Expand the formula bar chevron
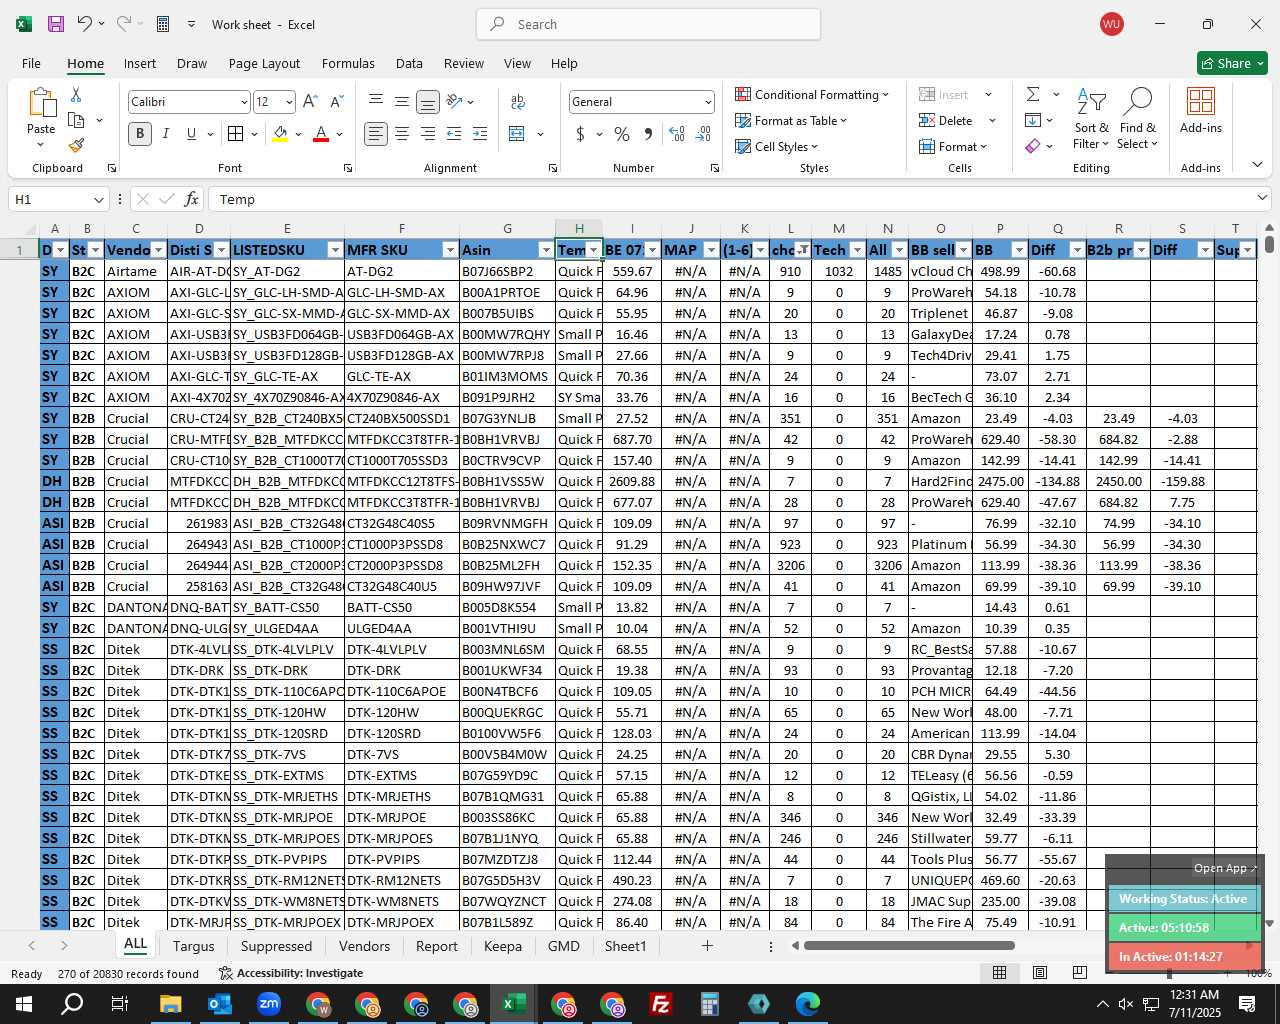 (1262, 199)
